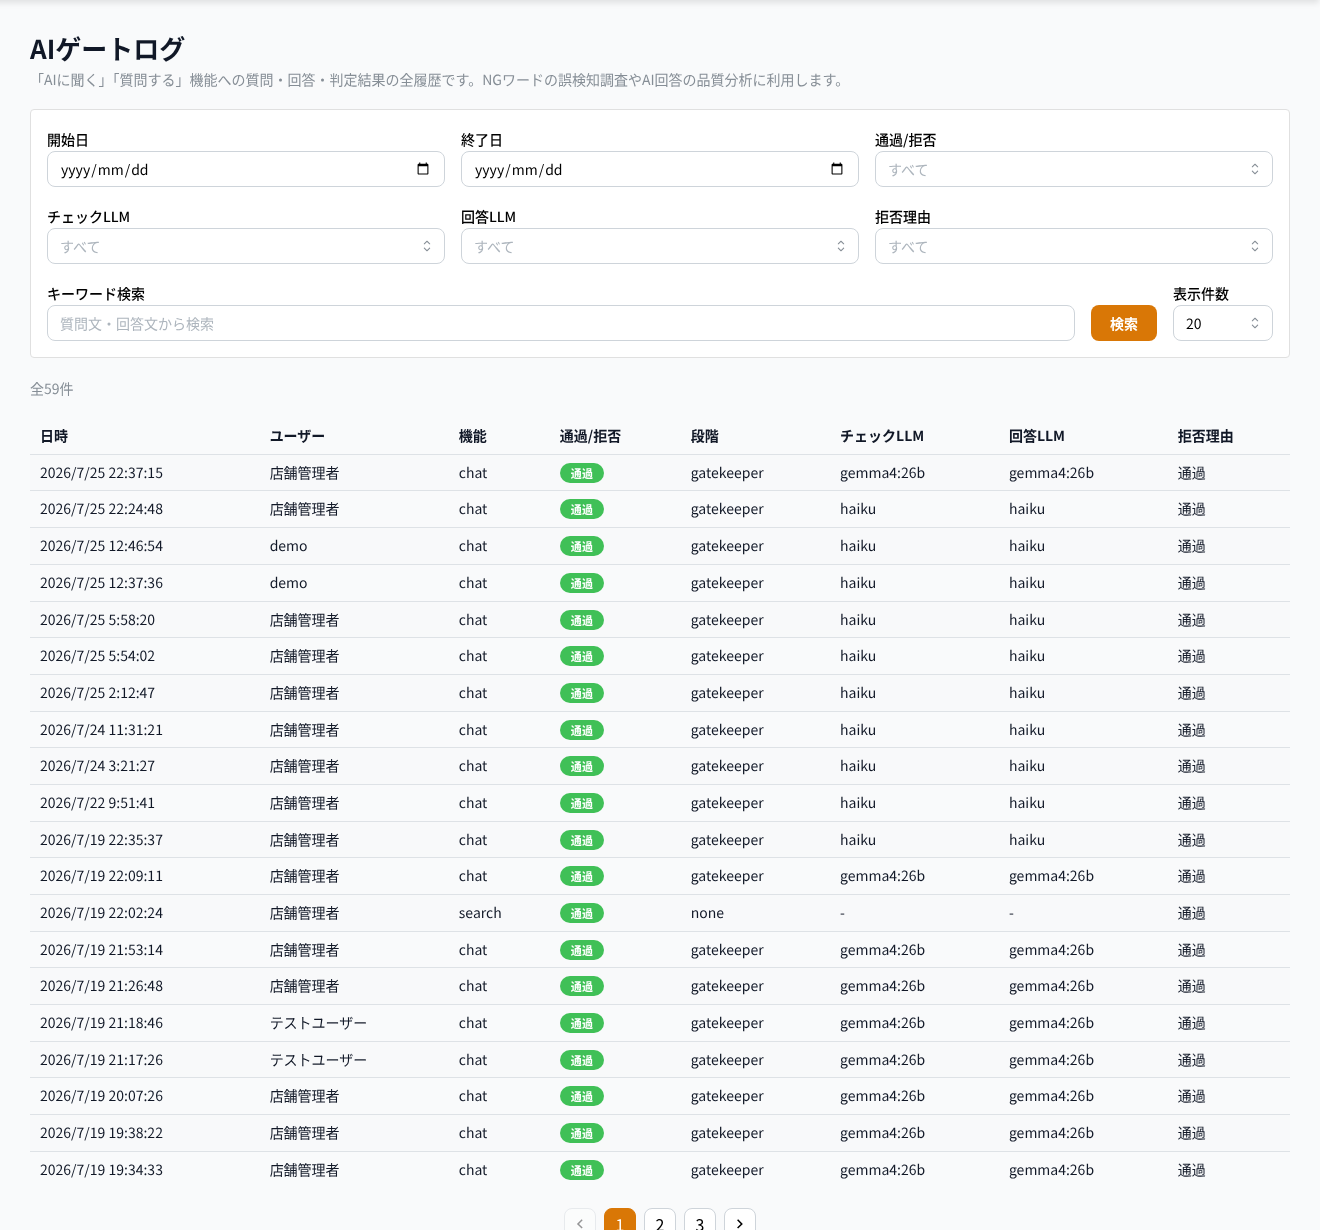Select the row dated 2026/7/24 3:21:27
The width and height of the screenshot is (1320, 1230).
[660, 766]
